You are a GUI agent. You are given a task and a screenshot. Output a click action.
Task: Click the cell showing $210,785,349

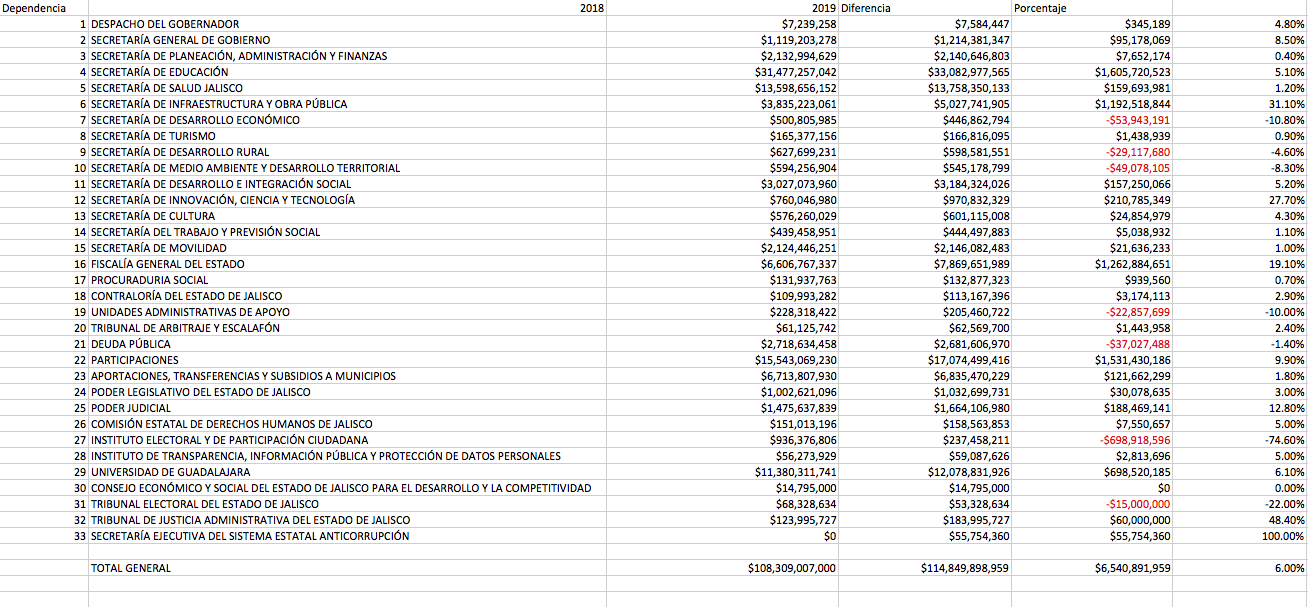click(1092, 200)
